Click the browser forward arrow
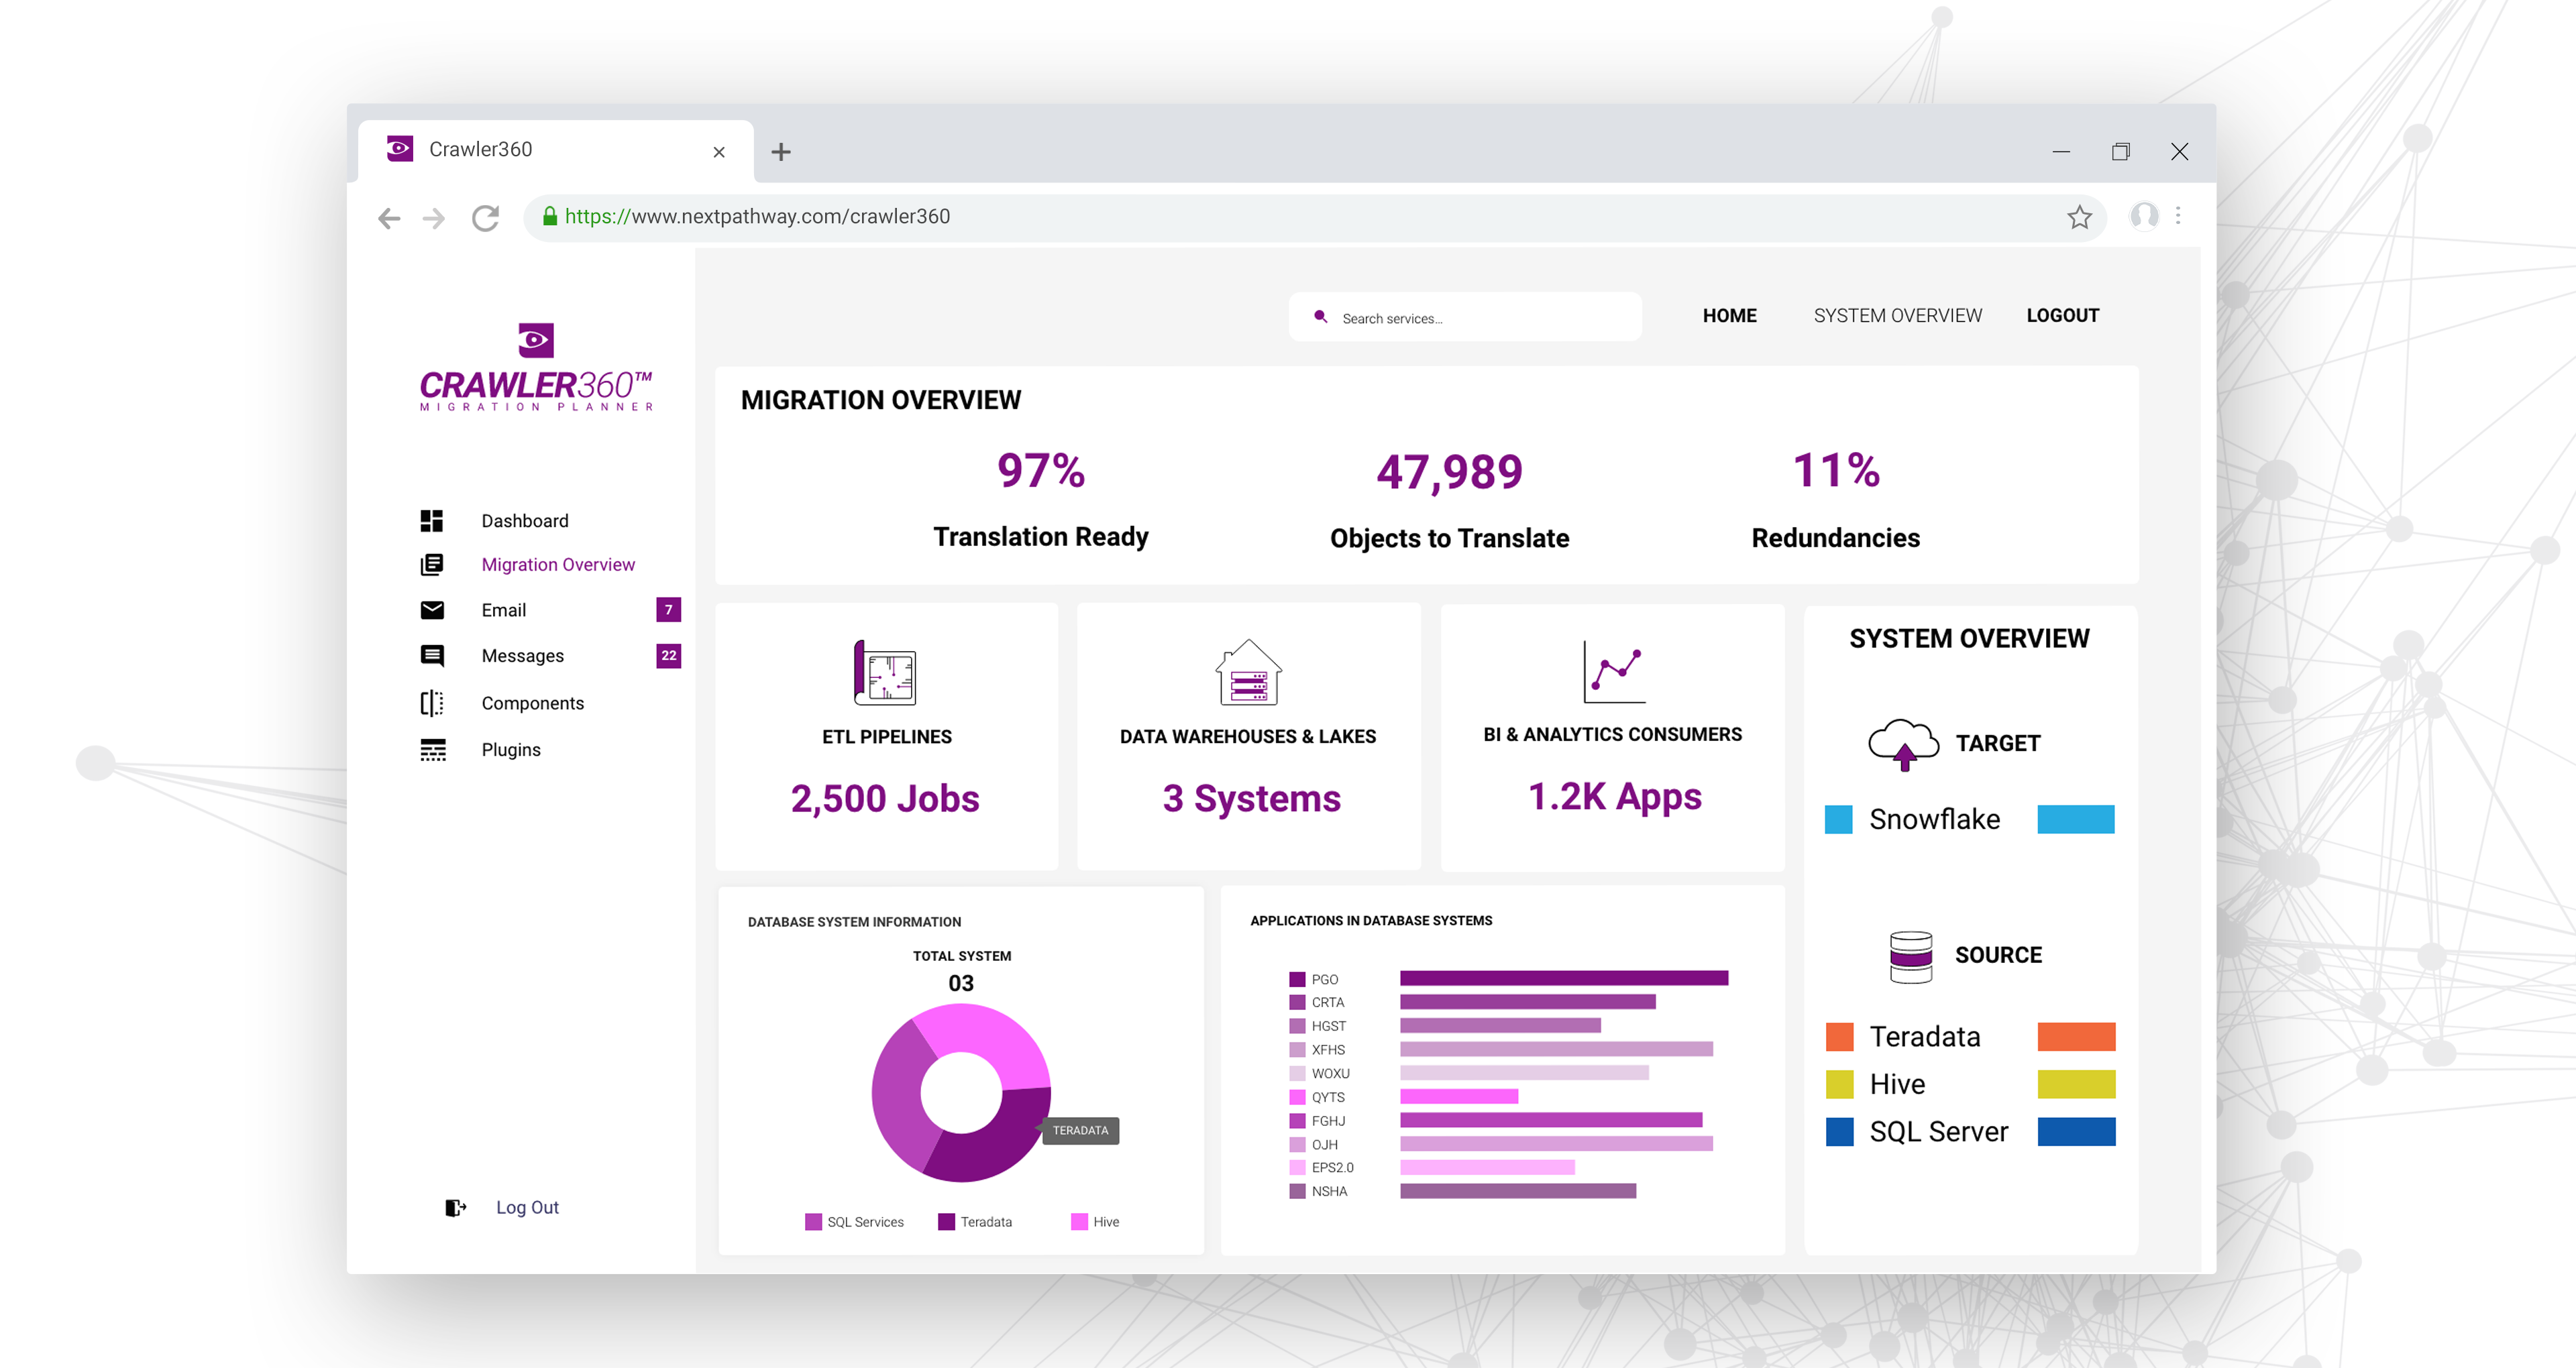Screen dimensions: 2576x1368 coord(433,218)
